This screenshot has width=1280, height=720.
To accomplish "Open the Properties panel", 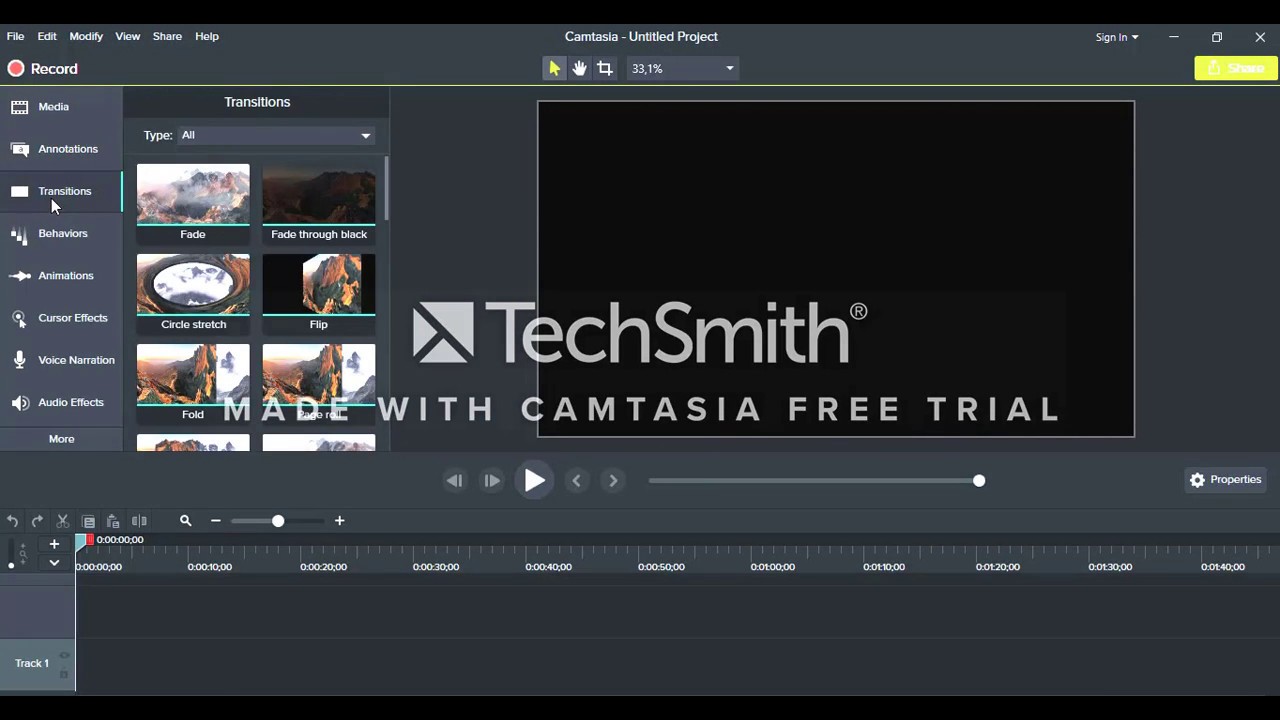I will [x=1226, y=480].
